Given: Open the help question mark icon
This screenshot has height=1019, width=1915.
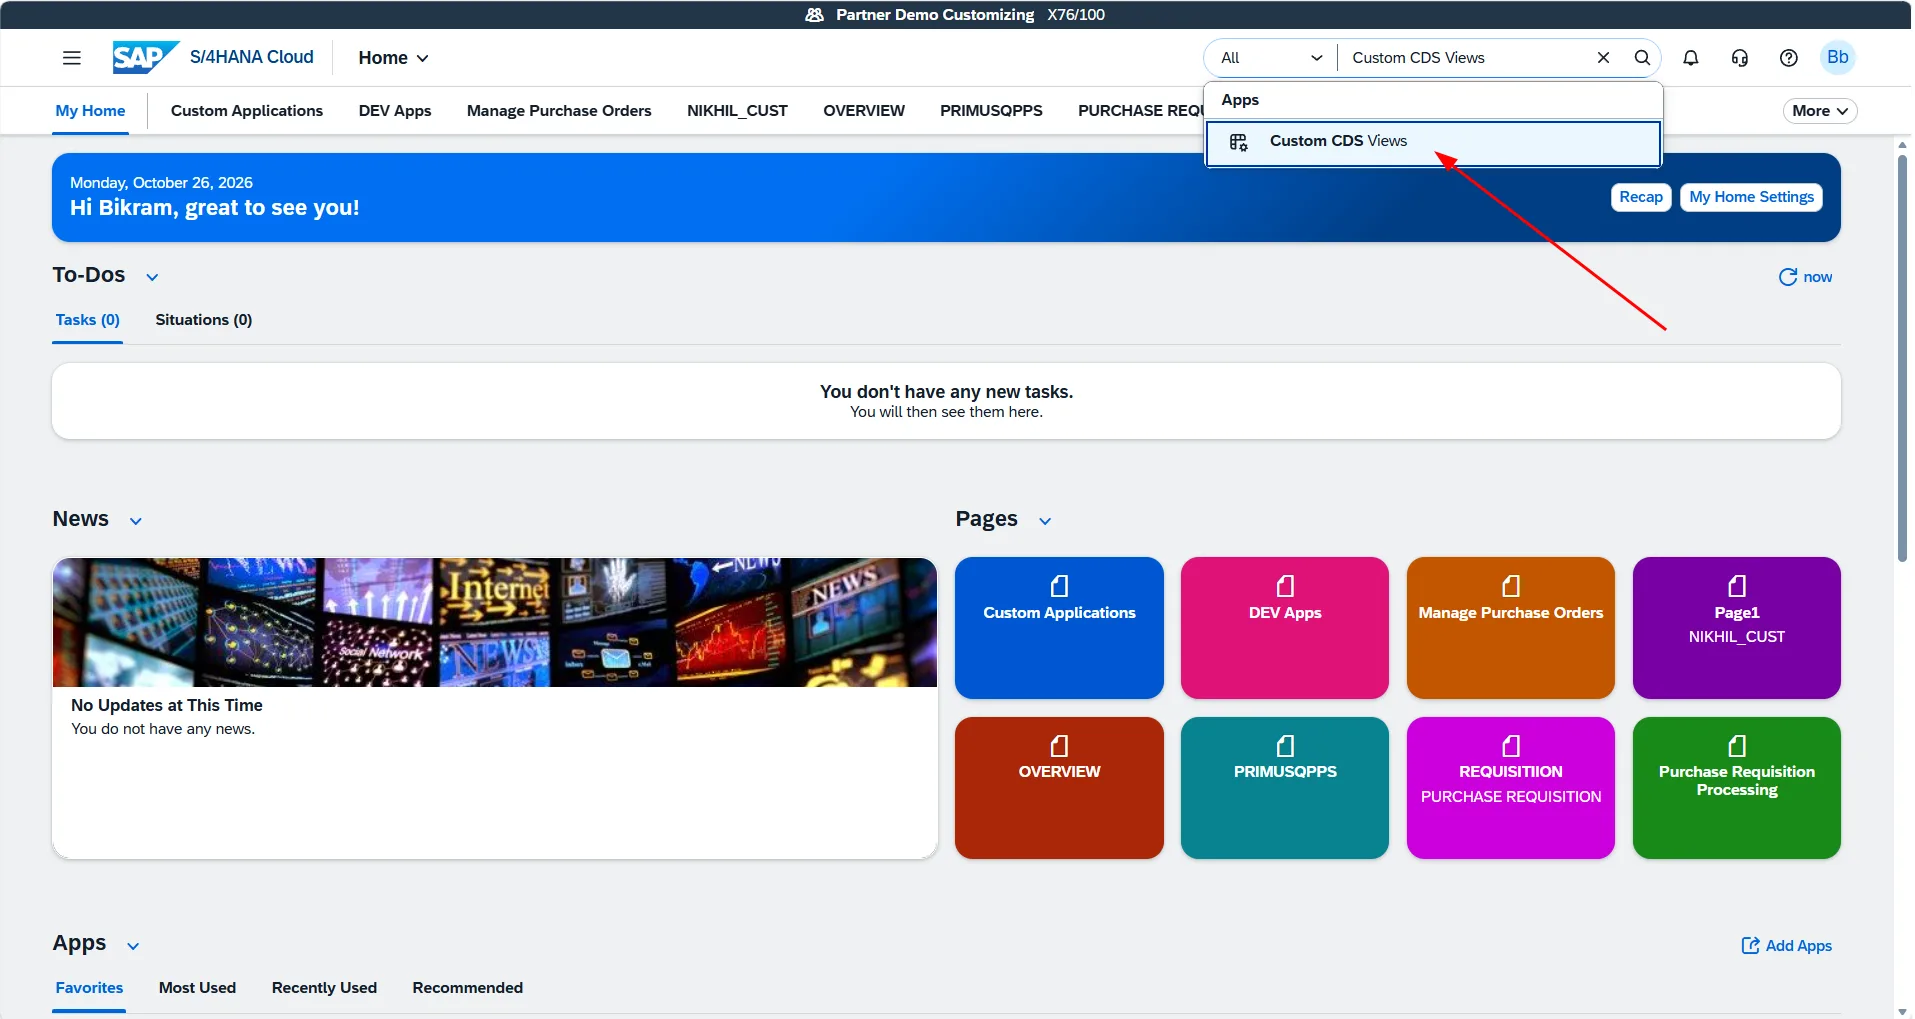Looking at the screenshot, I should pyautogui.click(x=1789, y=58).
